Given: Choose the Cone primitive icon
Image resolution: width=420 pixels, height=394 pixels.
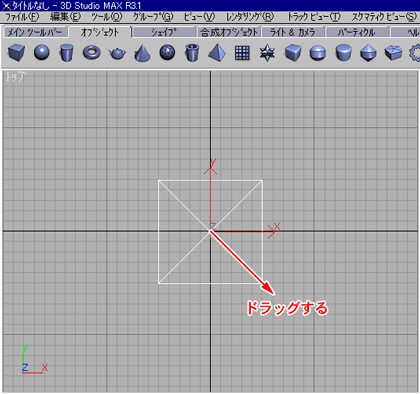Looking at the screenshot, I should 142,53.
